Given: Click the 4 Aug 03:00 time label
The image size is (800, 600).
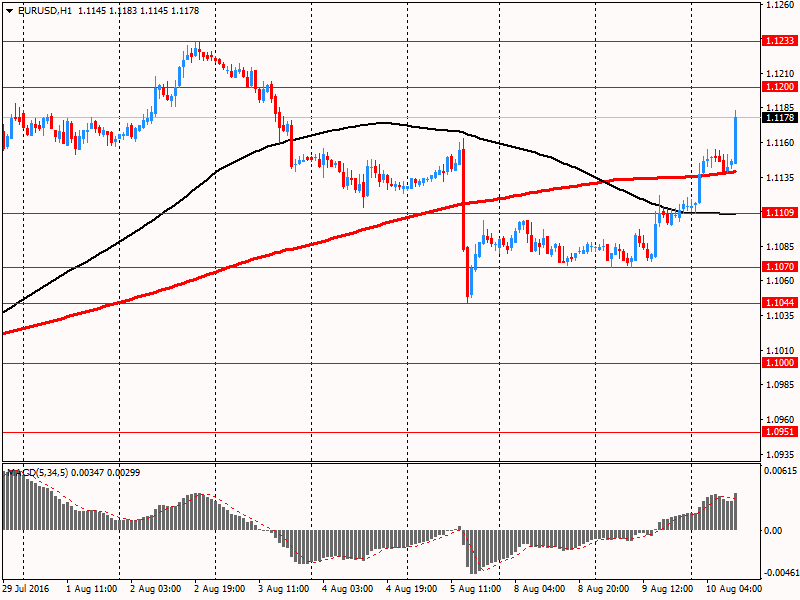Looking at the screenshot, I should tap(347, 589).
